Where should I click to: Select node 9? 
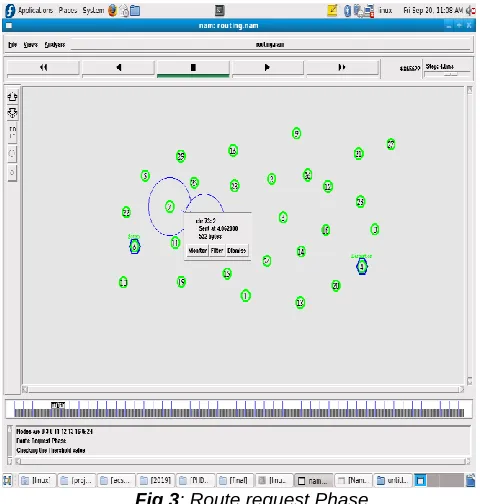(296, 134)
